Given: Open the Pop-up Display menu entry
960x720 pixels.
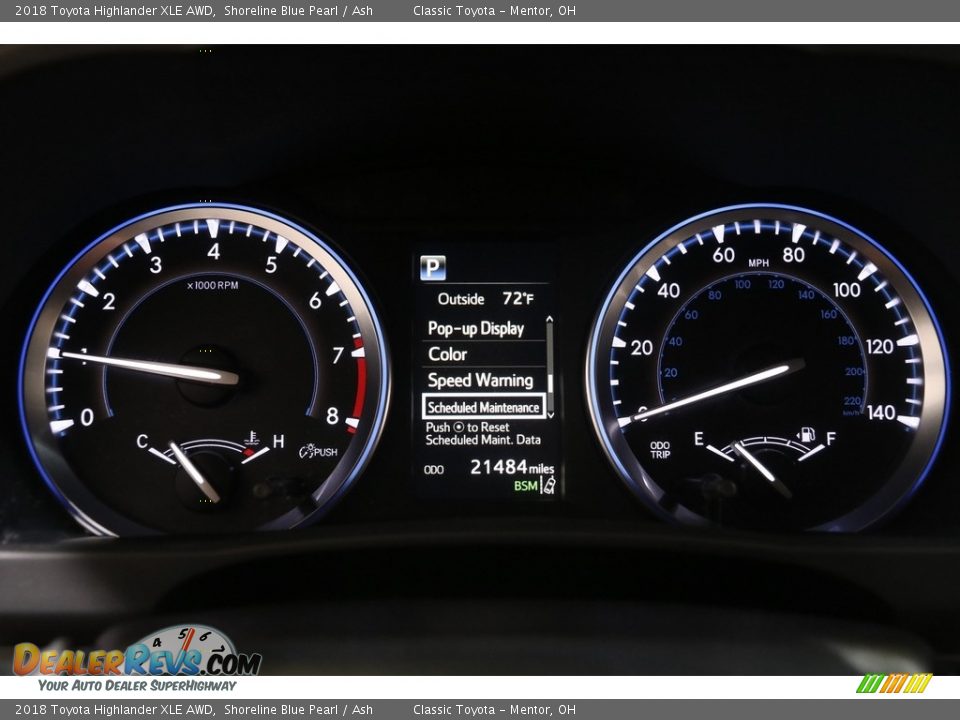Looking at the screenshot, I should (x=476, y=328).
